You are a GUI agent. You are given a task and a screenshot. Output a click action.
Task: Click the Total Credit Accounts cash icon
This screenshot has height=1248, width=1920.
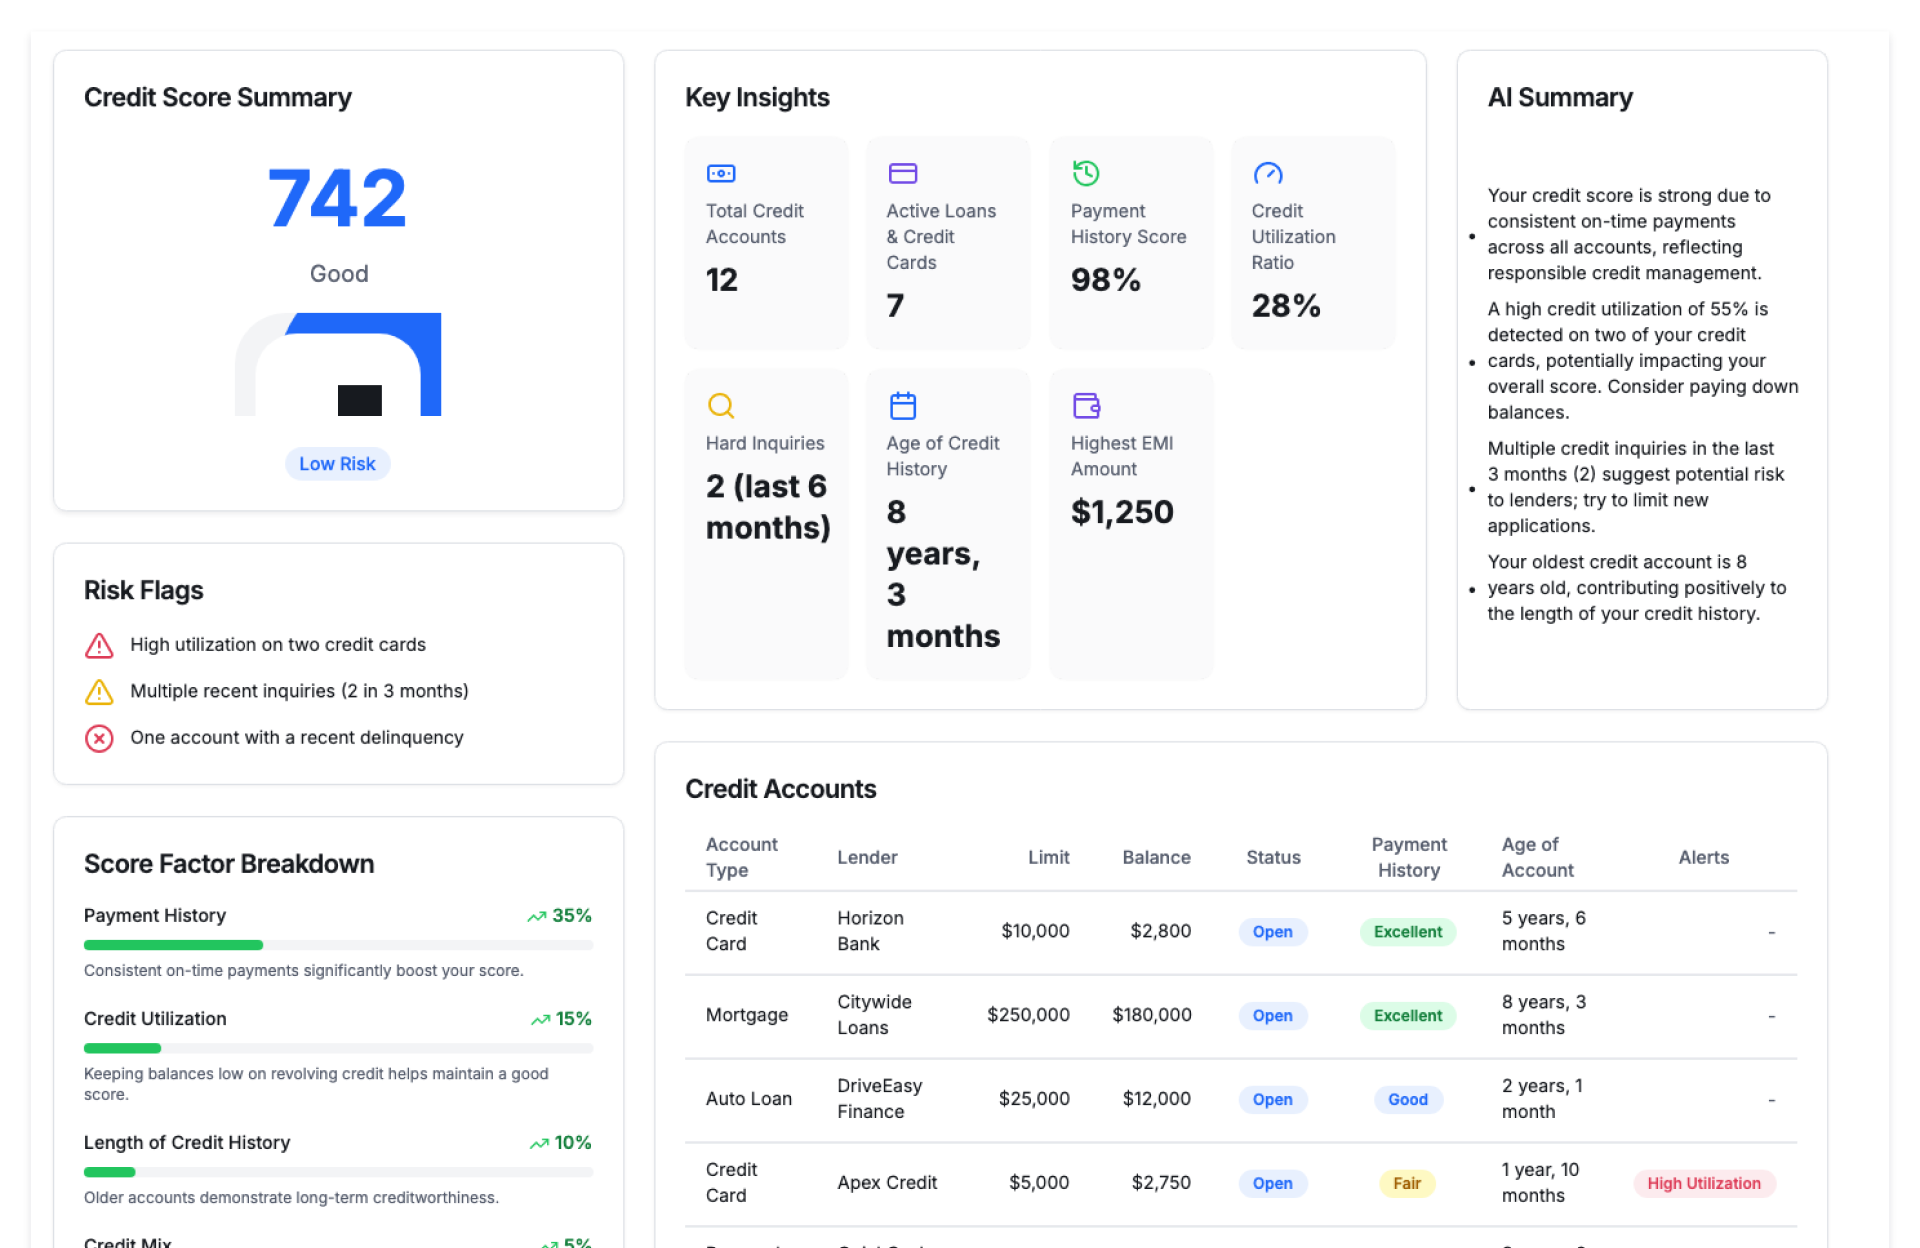click(721, 173)
